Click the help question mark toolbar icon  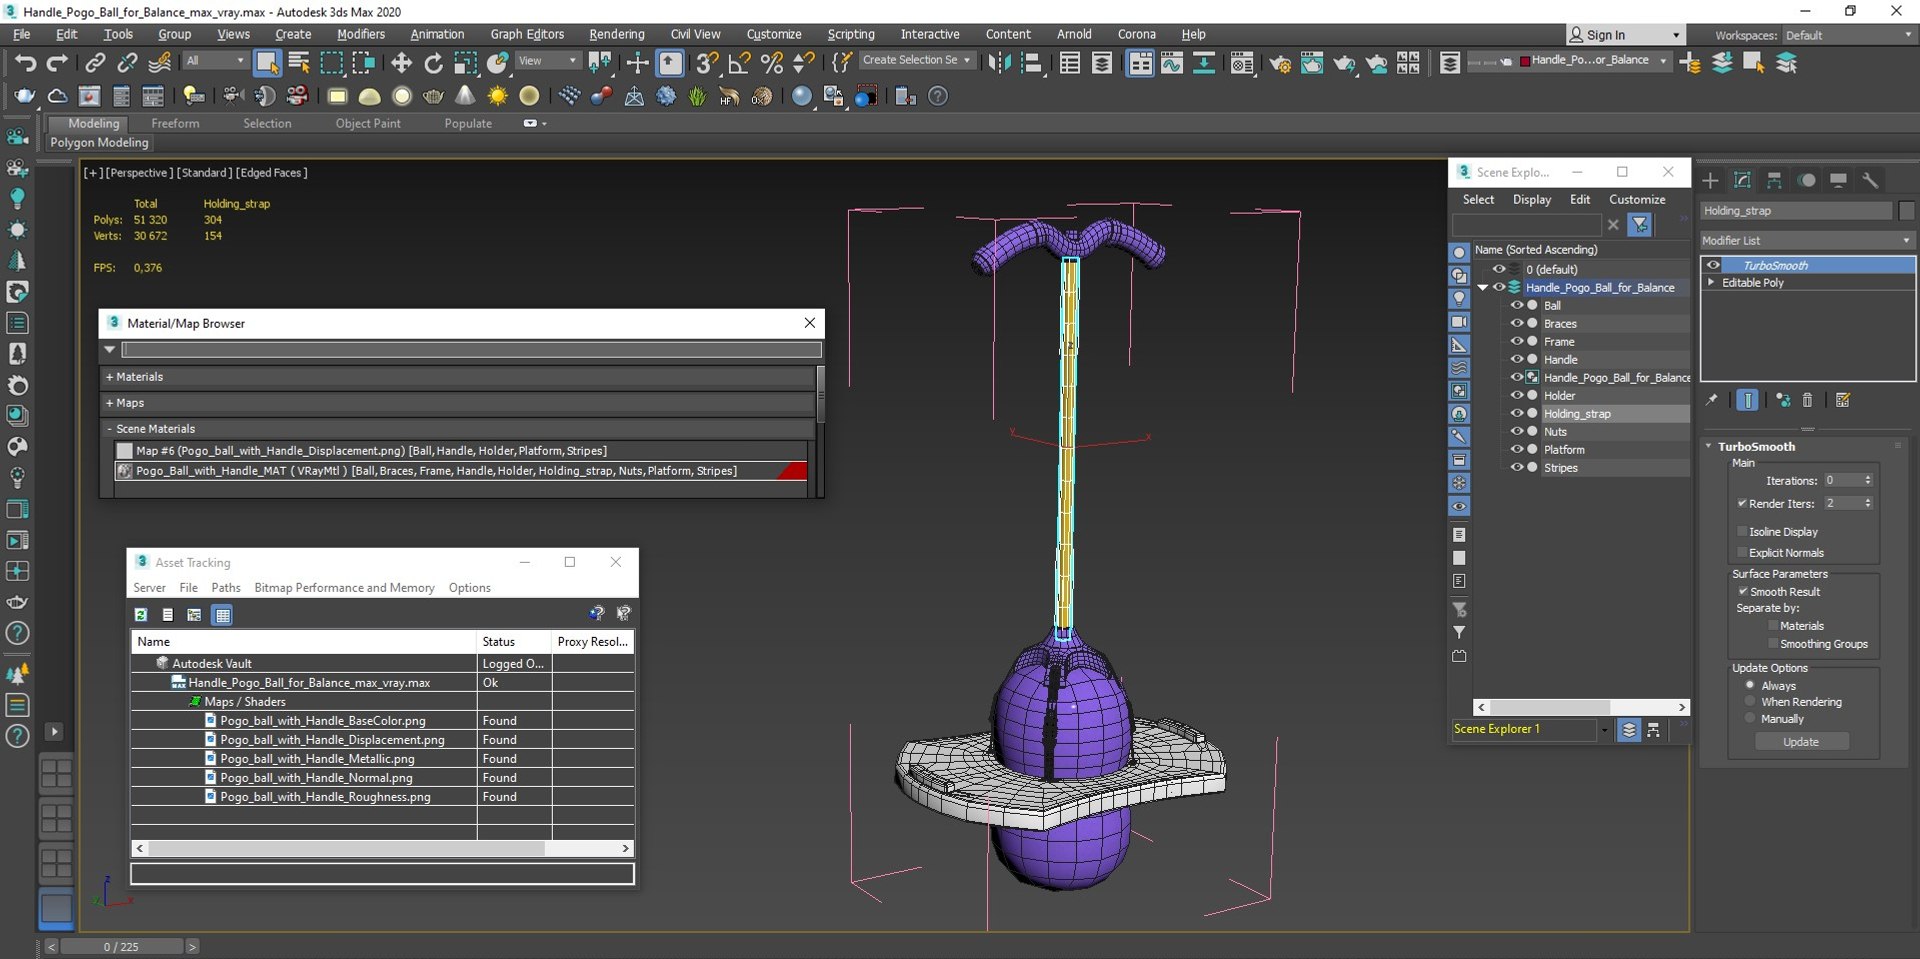pos(938,96)
